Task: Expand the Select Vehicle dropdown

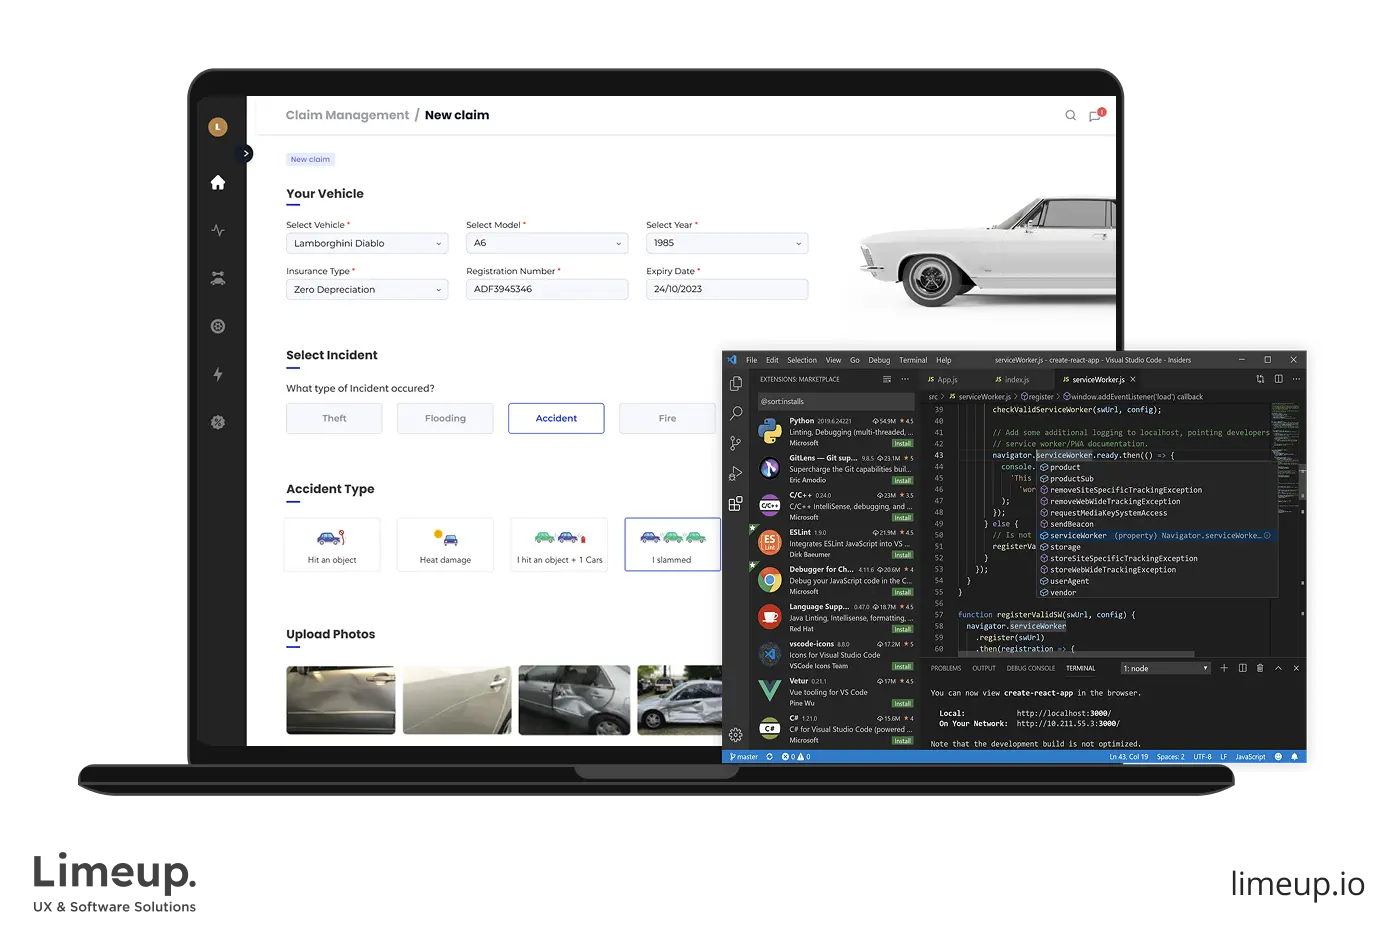Action: tap(367, 243)
